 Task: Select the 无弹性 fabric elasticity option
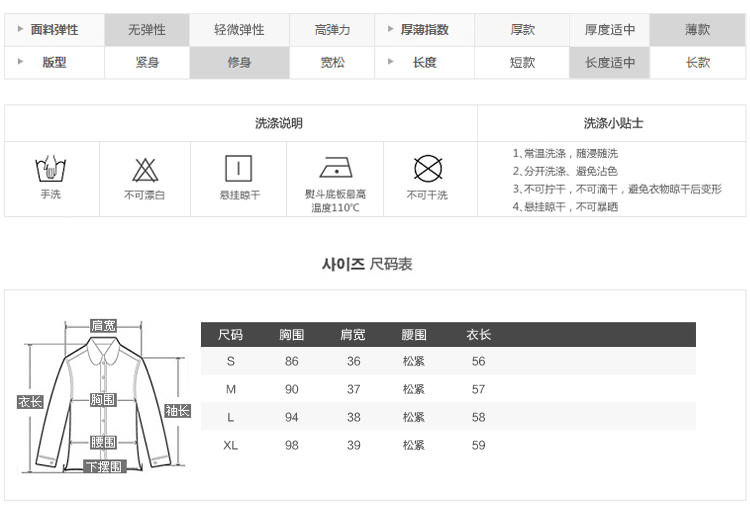146,30
